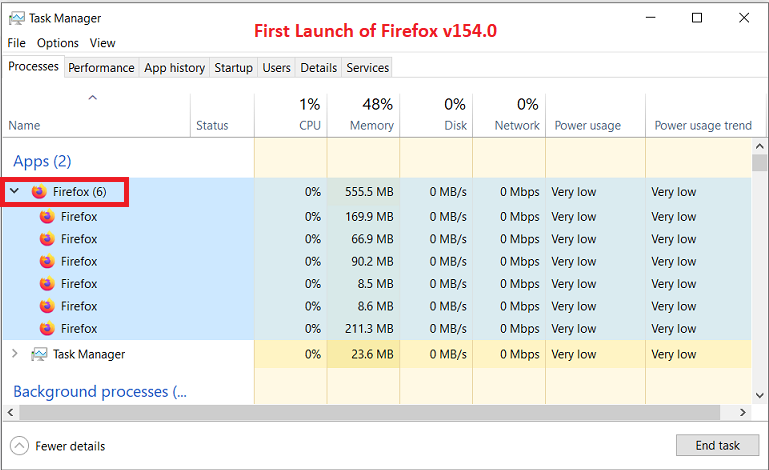Screen dimensions: 769x470
Task: Click horizontal scrollbar right arrow
Action: click(743, 413)
